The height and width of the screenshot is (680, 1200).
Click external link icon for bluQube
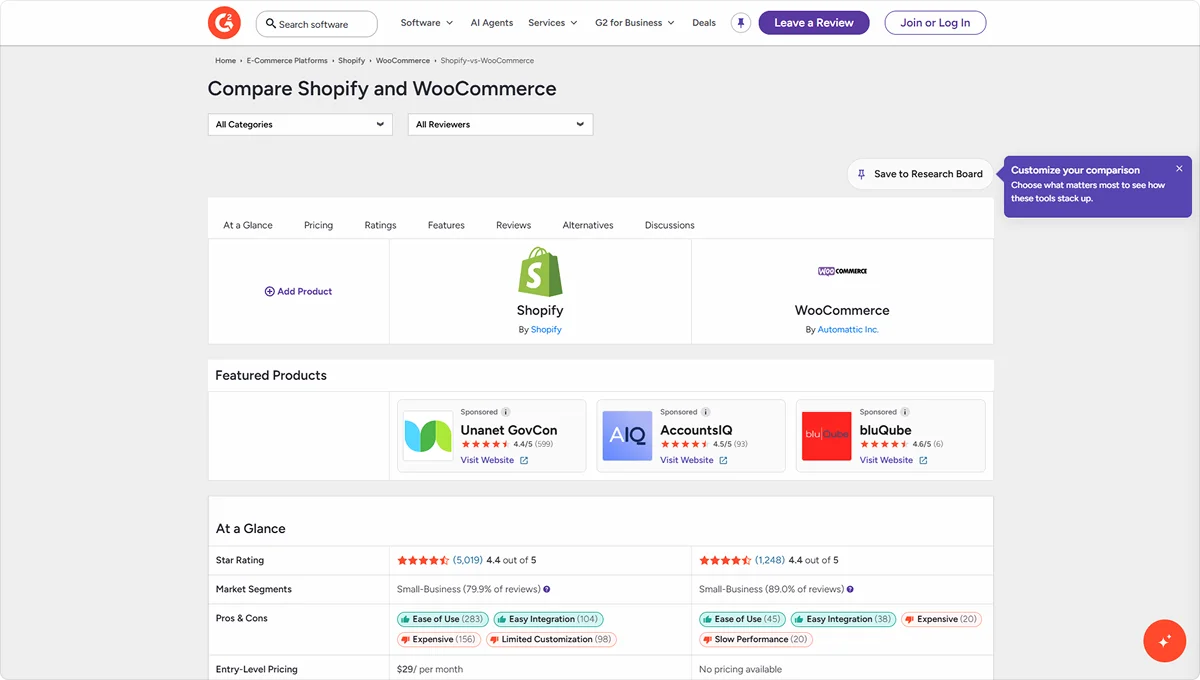(923, 461)
